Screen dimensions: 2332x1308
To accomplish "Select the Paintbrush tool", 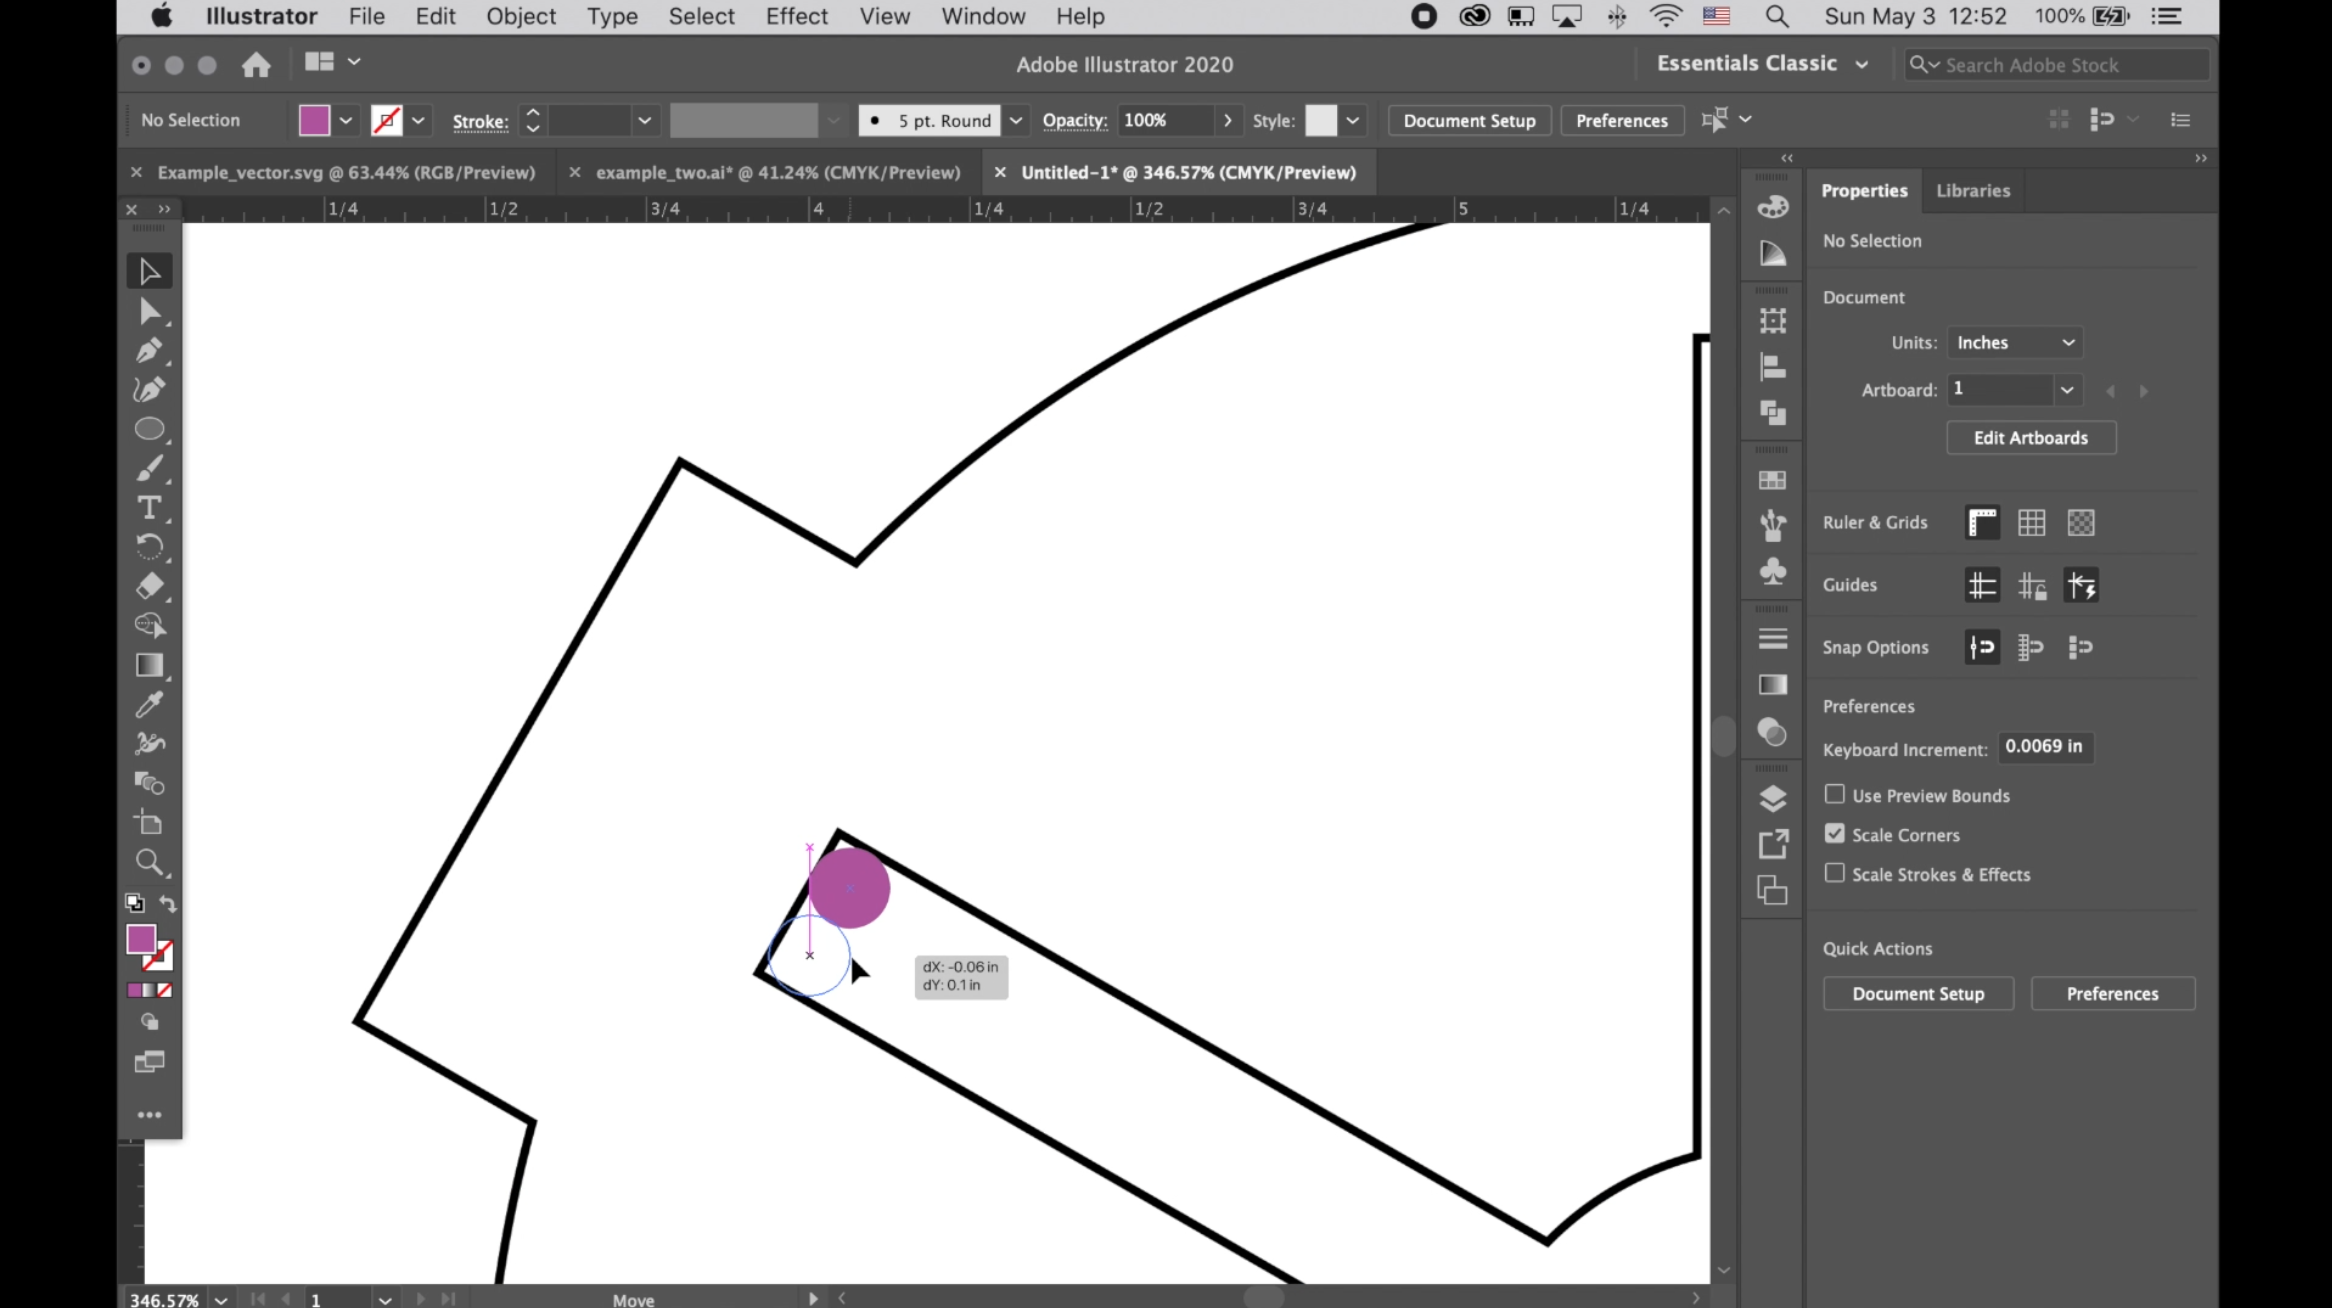I will [150, 469].
